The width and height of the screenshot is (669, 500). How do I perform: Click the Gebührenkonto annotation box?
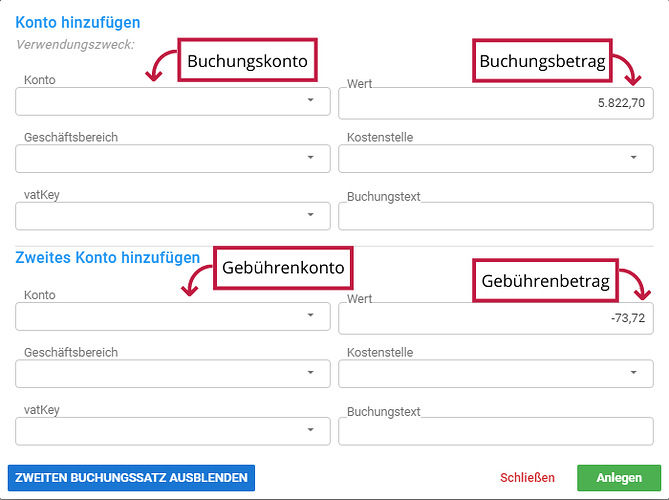coord(283,268)
